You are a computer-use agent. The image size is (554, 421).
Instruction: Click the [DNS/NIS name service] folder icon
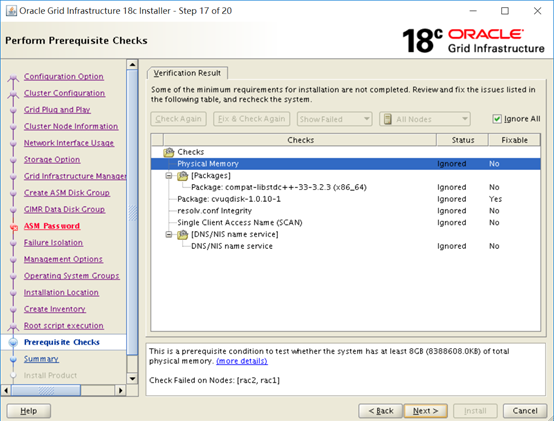pyautogui.click(x=182, y=235)
